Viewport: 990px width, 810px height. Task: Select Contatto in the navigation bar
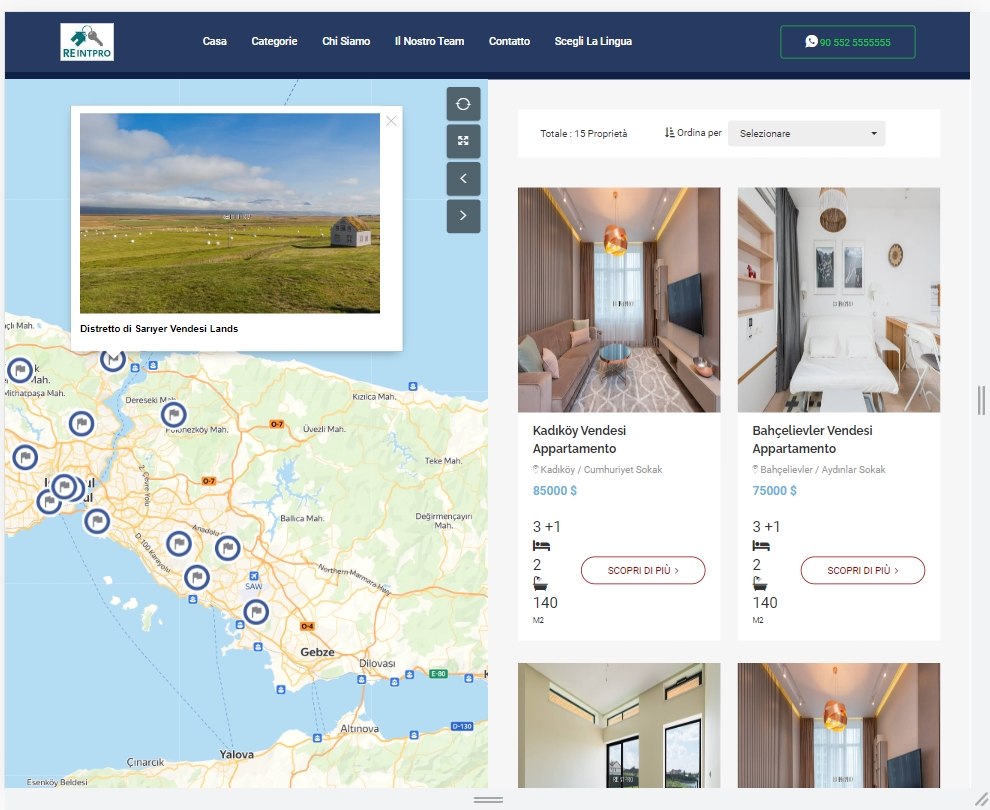510,41
